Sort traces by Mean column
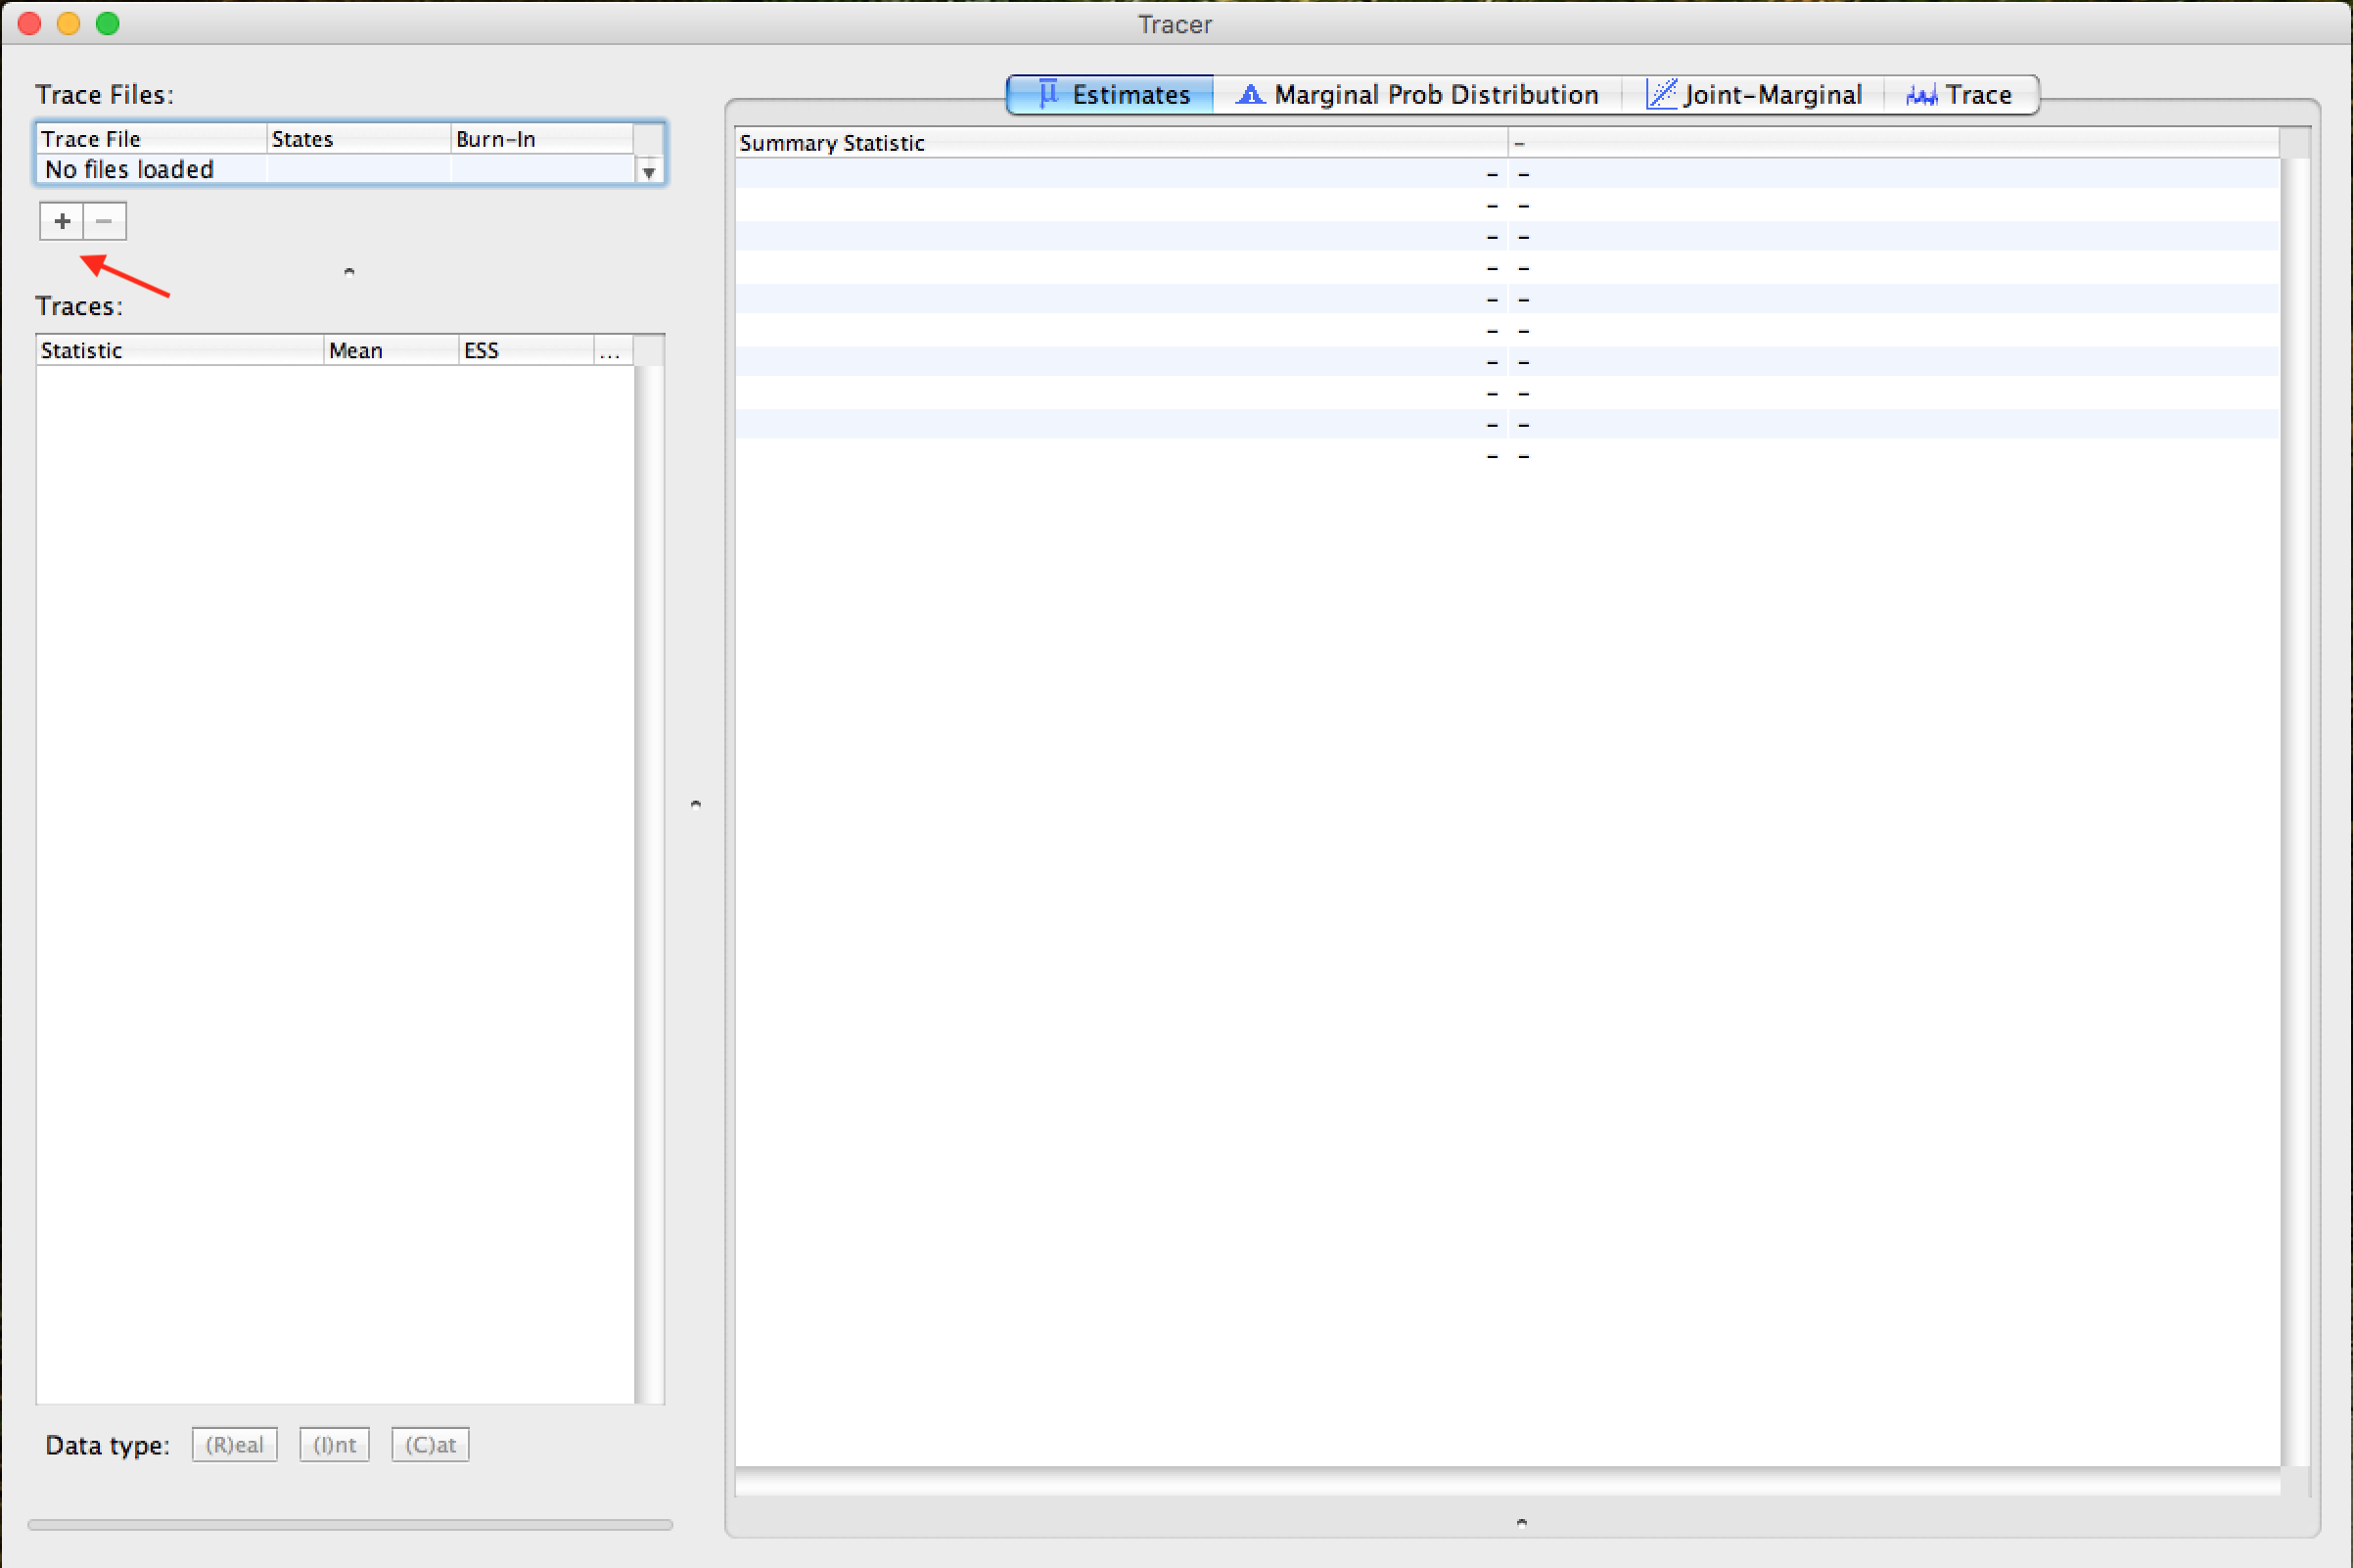2353x1568 pixels. [391, 350]
